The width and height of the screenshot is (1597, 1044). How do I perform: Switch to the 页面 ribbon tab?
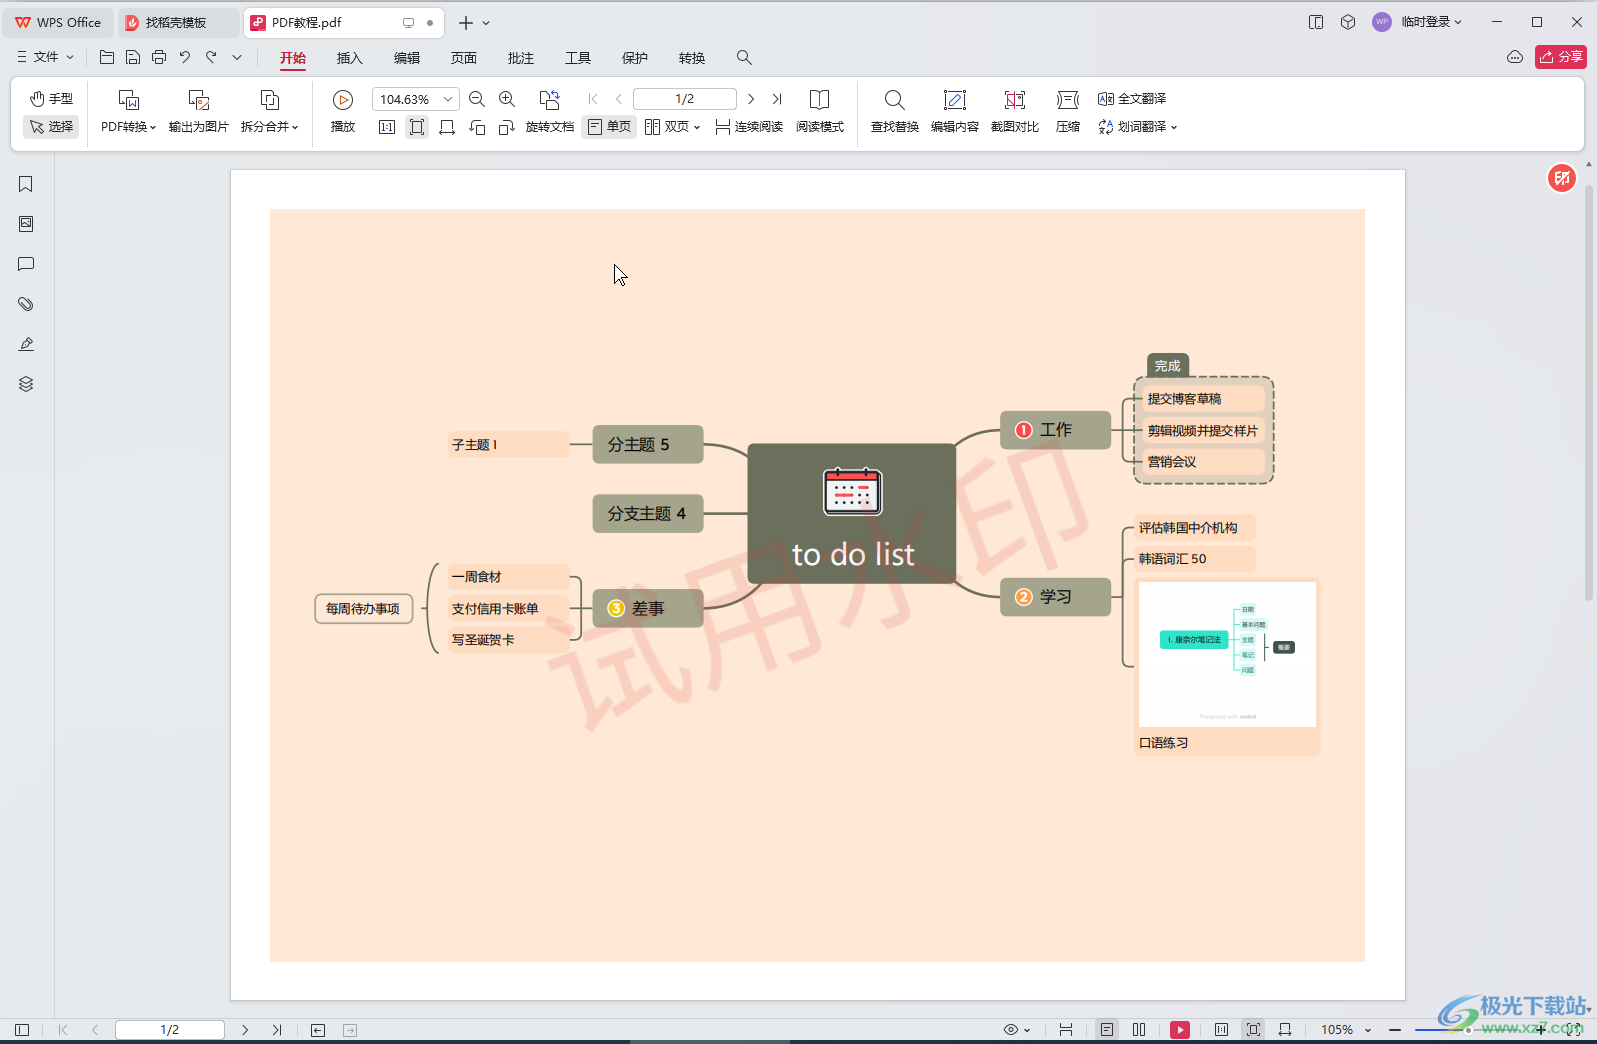[x=464, y=58]
